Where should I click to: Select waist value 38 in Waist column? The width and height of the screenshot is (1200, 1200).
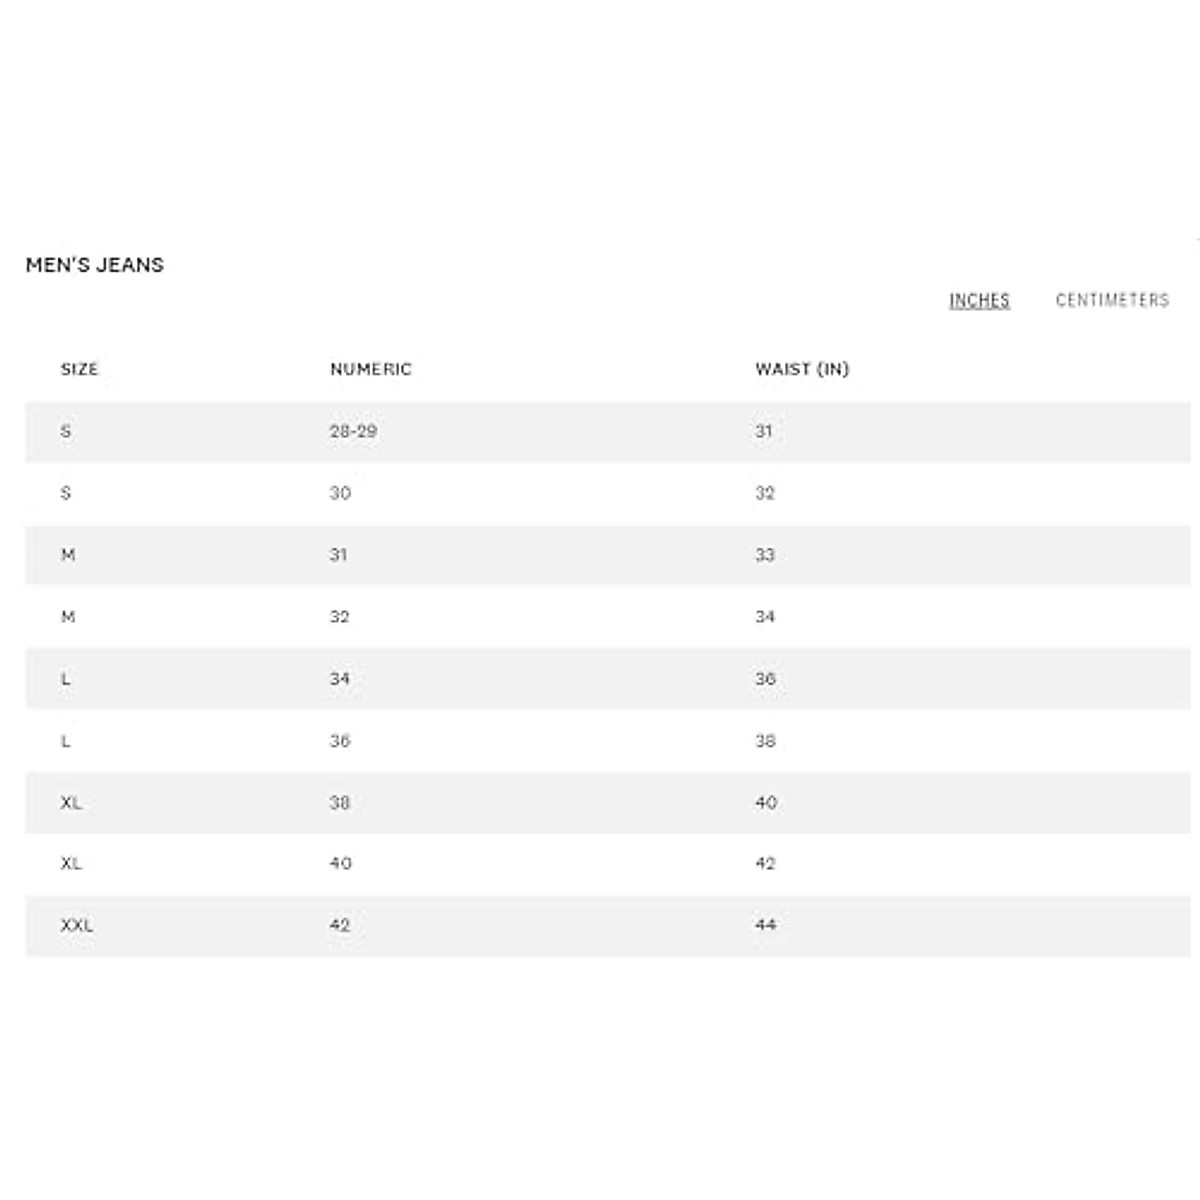point(765,741)
